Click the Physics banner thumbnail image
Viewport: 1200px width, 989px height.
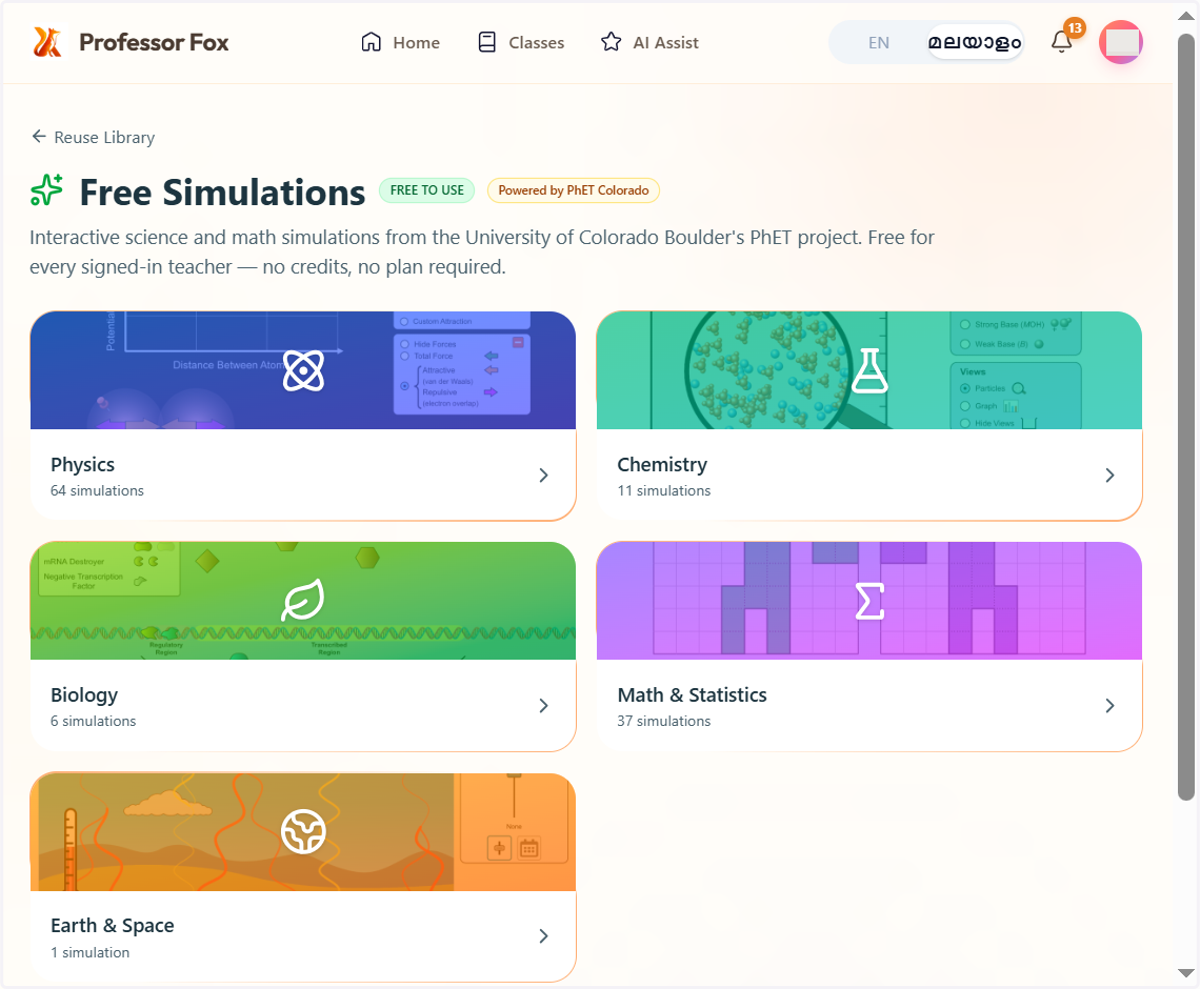coord(303,370)
